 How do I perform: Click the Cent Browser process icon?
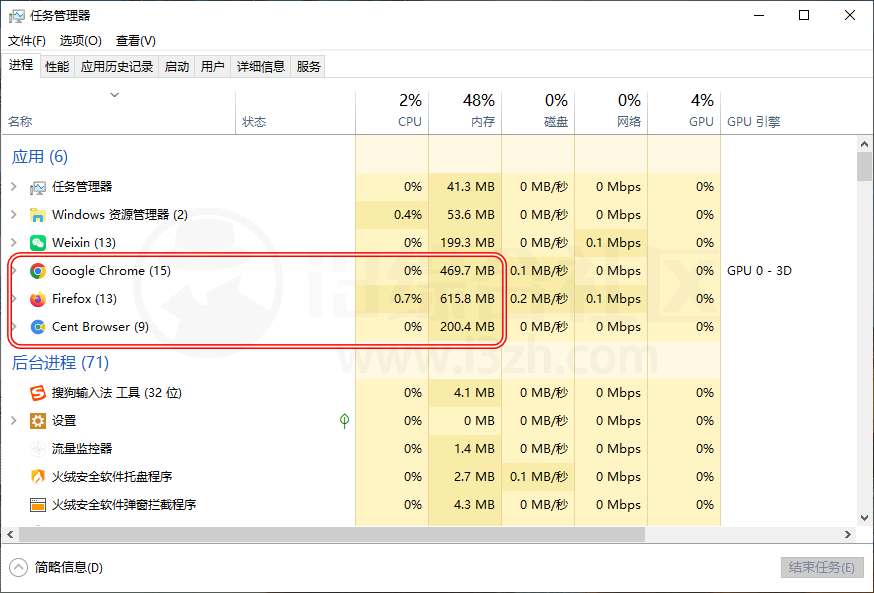click(38, 327)
